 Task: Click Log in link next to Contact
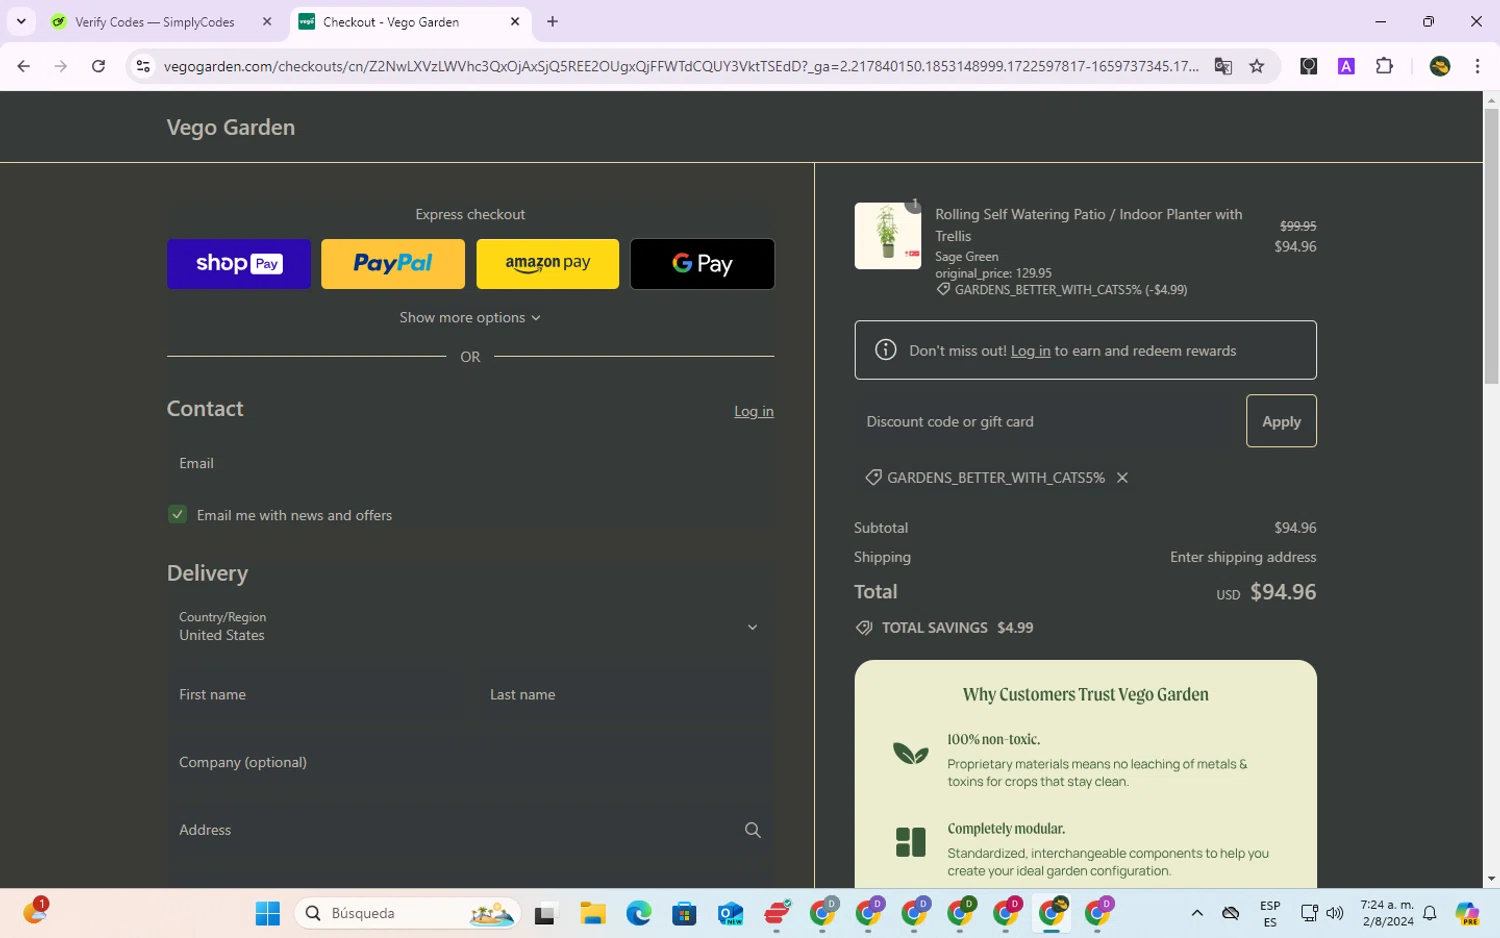(754, 411)
